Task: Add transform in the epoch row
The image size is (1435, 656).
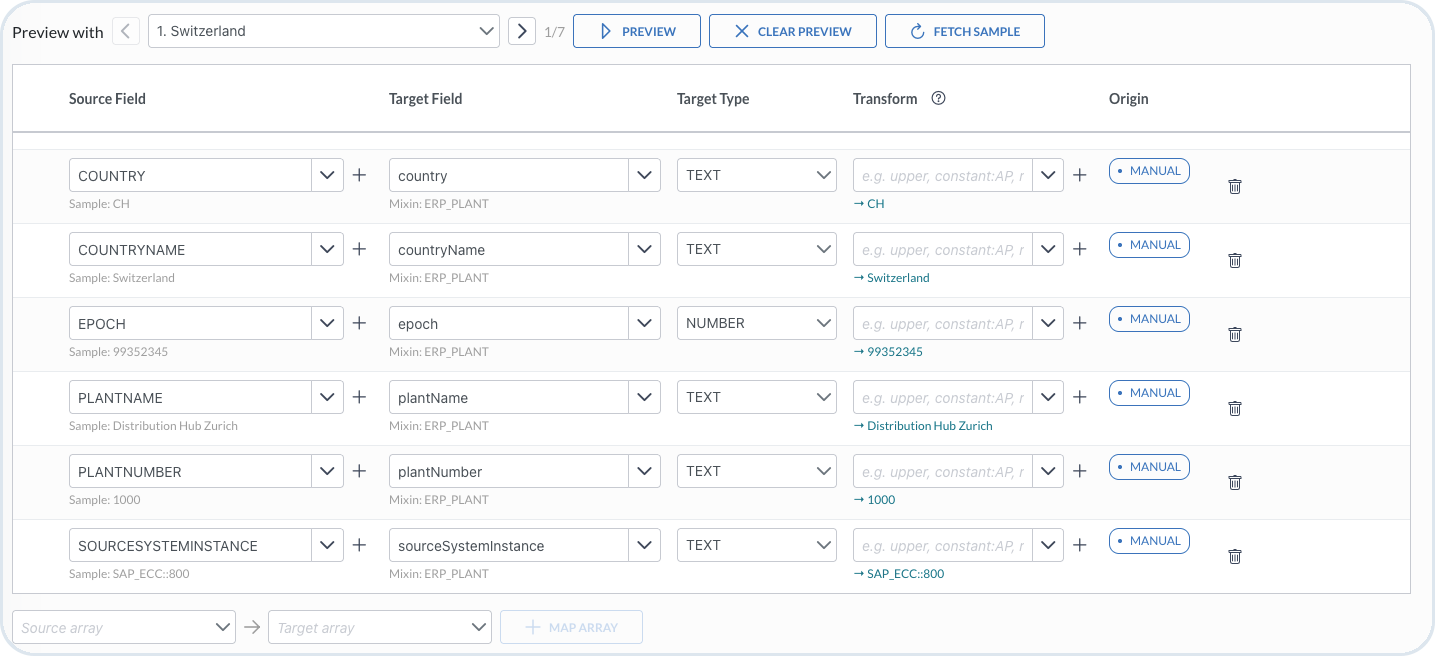Action: pos(1080,323)
